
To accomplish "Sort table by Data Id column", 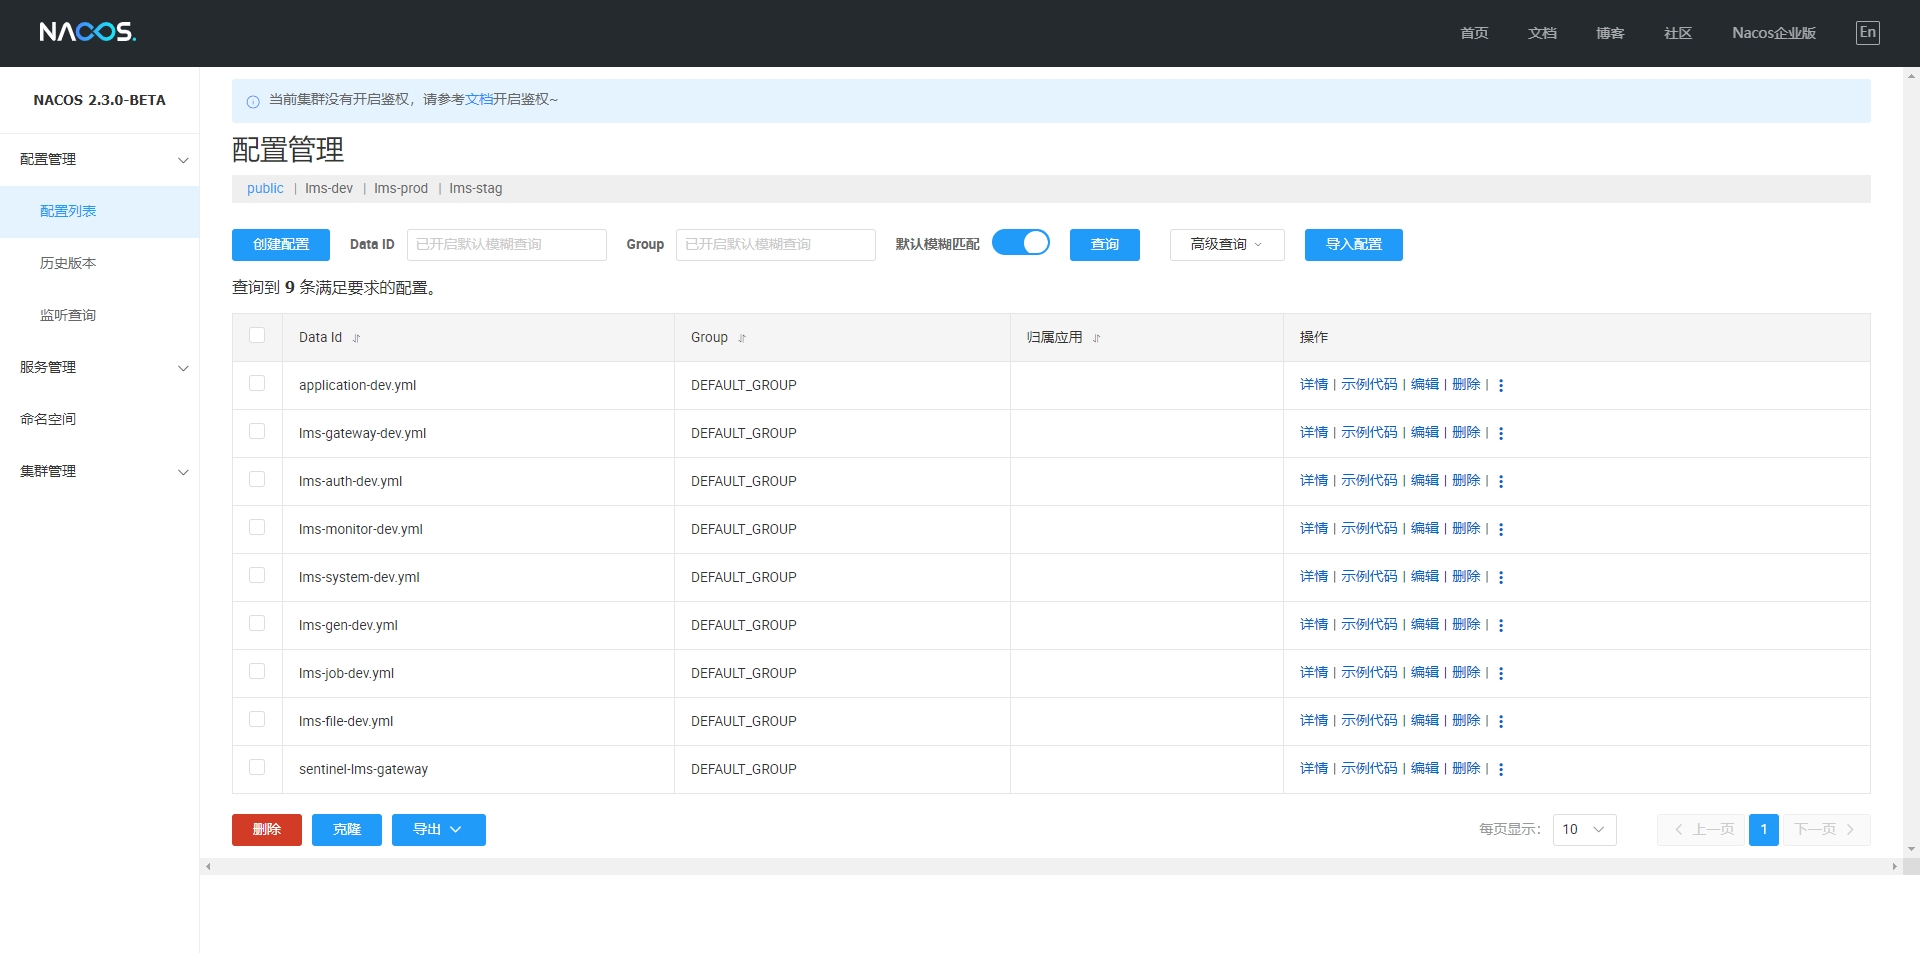I will coord(356,338).
